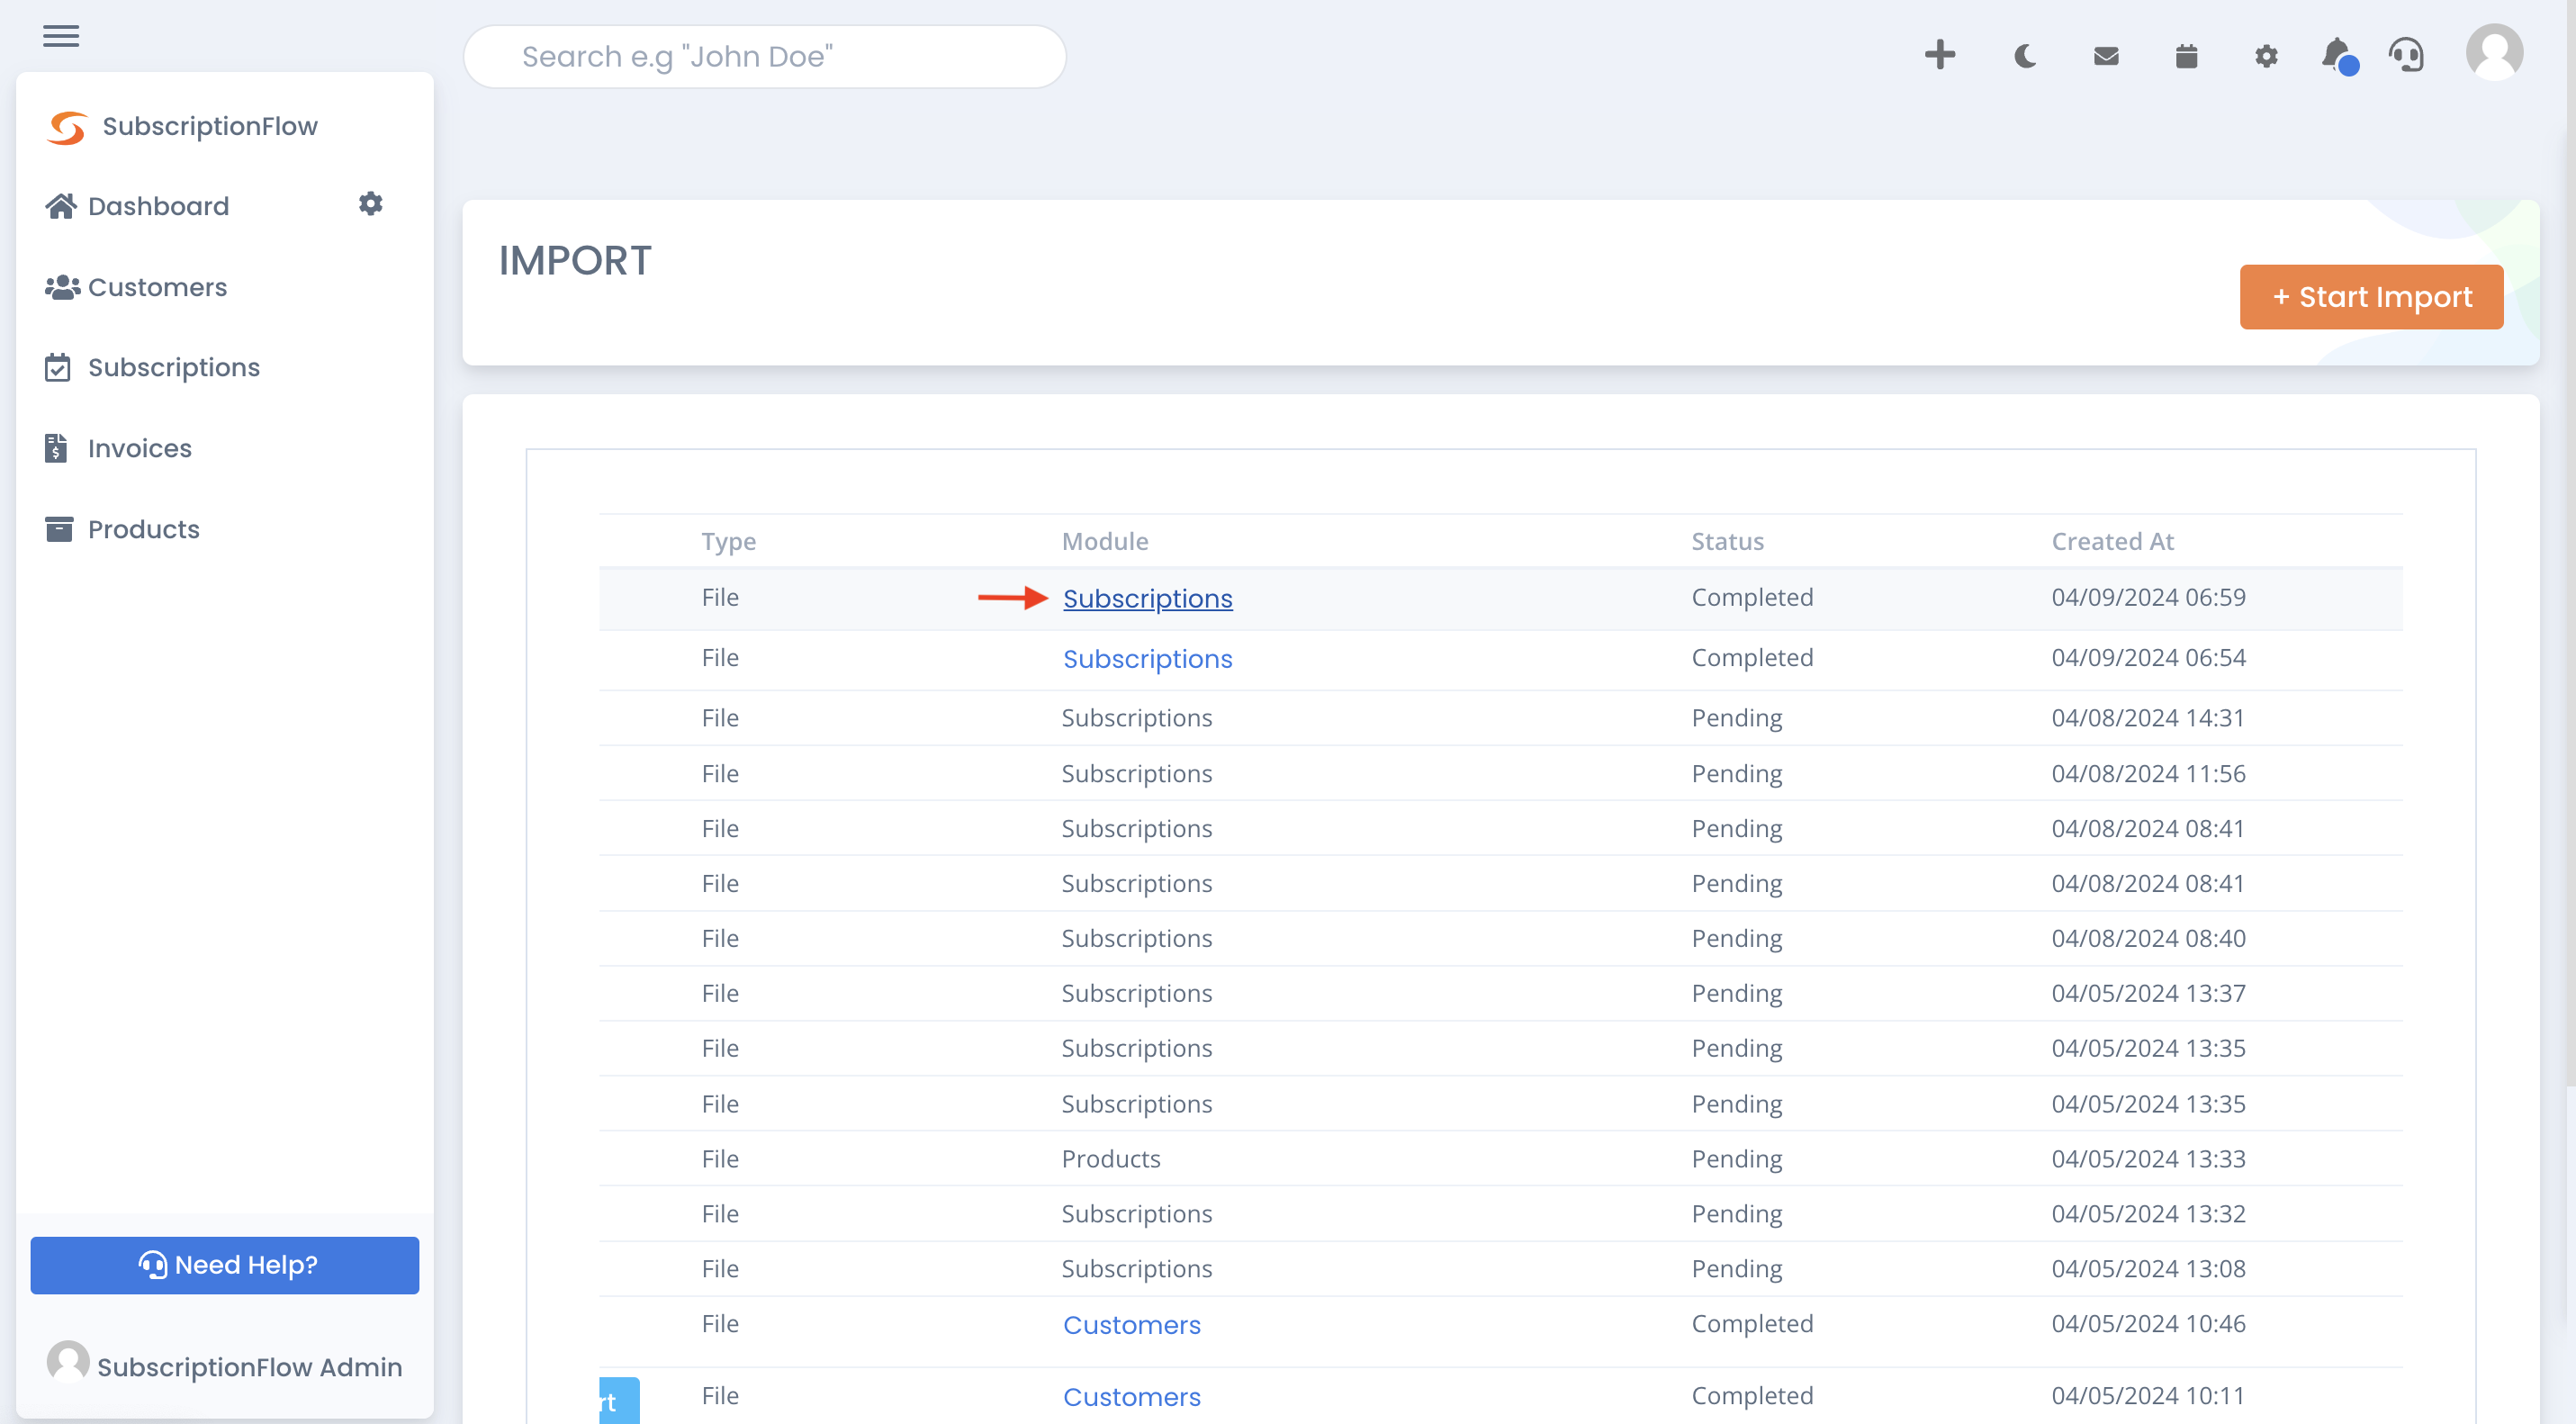
Task: Focus the John Doe search field
Action: point(764,56)
